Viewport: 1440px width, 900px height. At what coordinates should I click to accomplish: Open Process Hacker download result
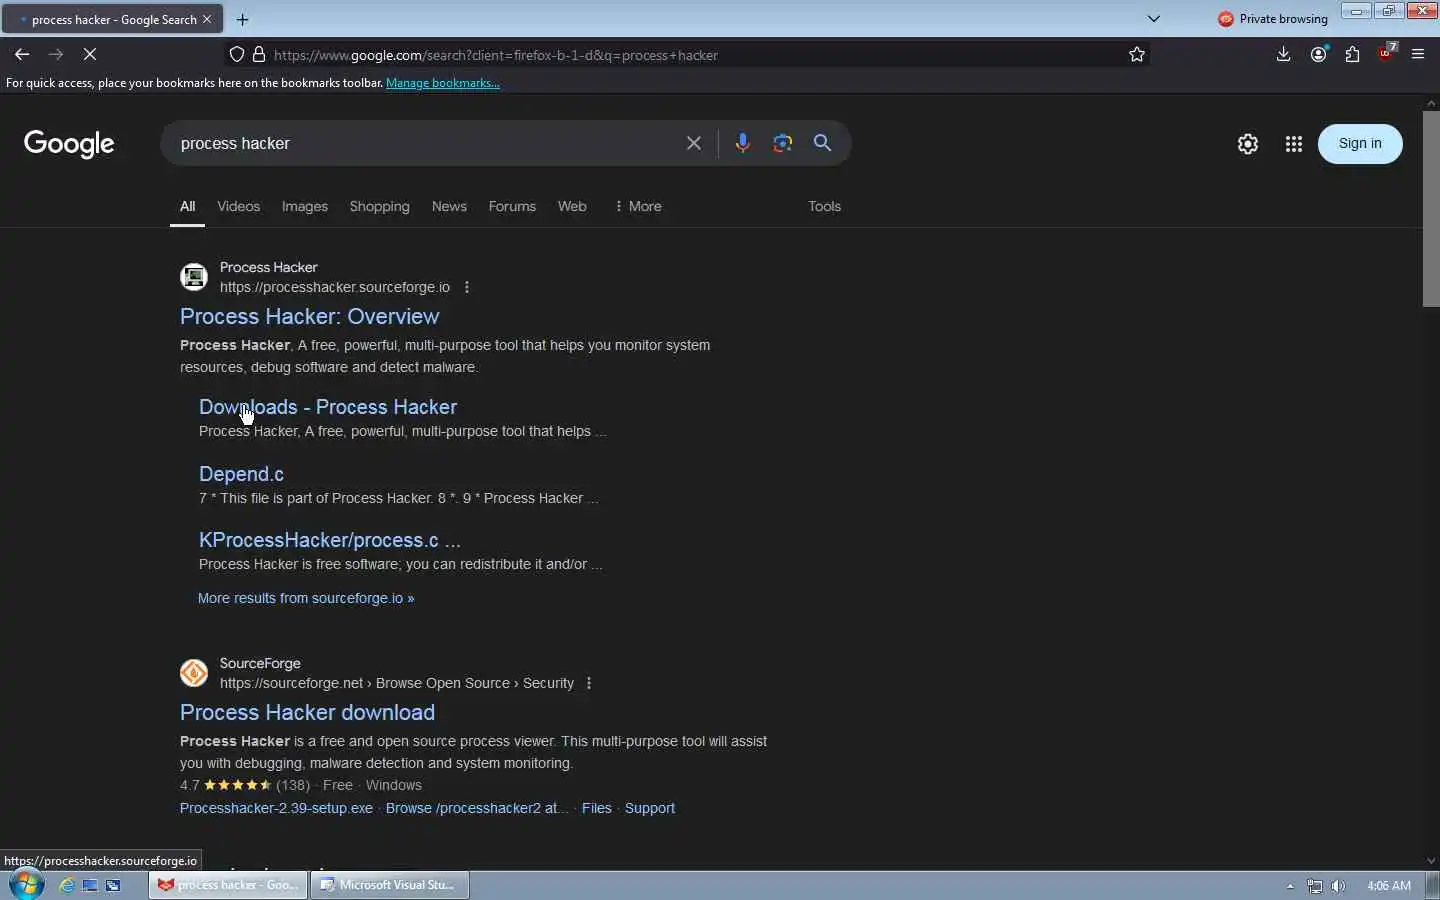307,712
